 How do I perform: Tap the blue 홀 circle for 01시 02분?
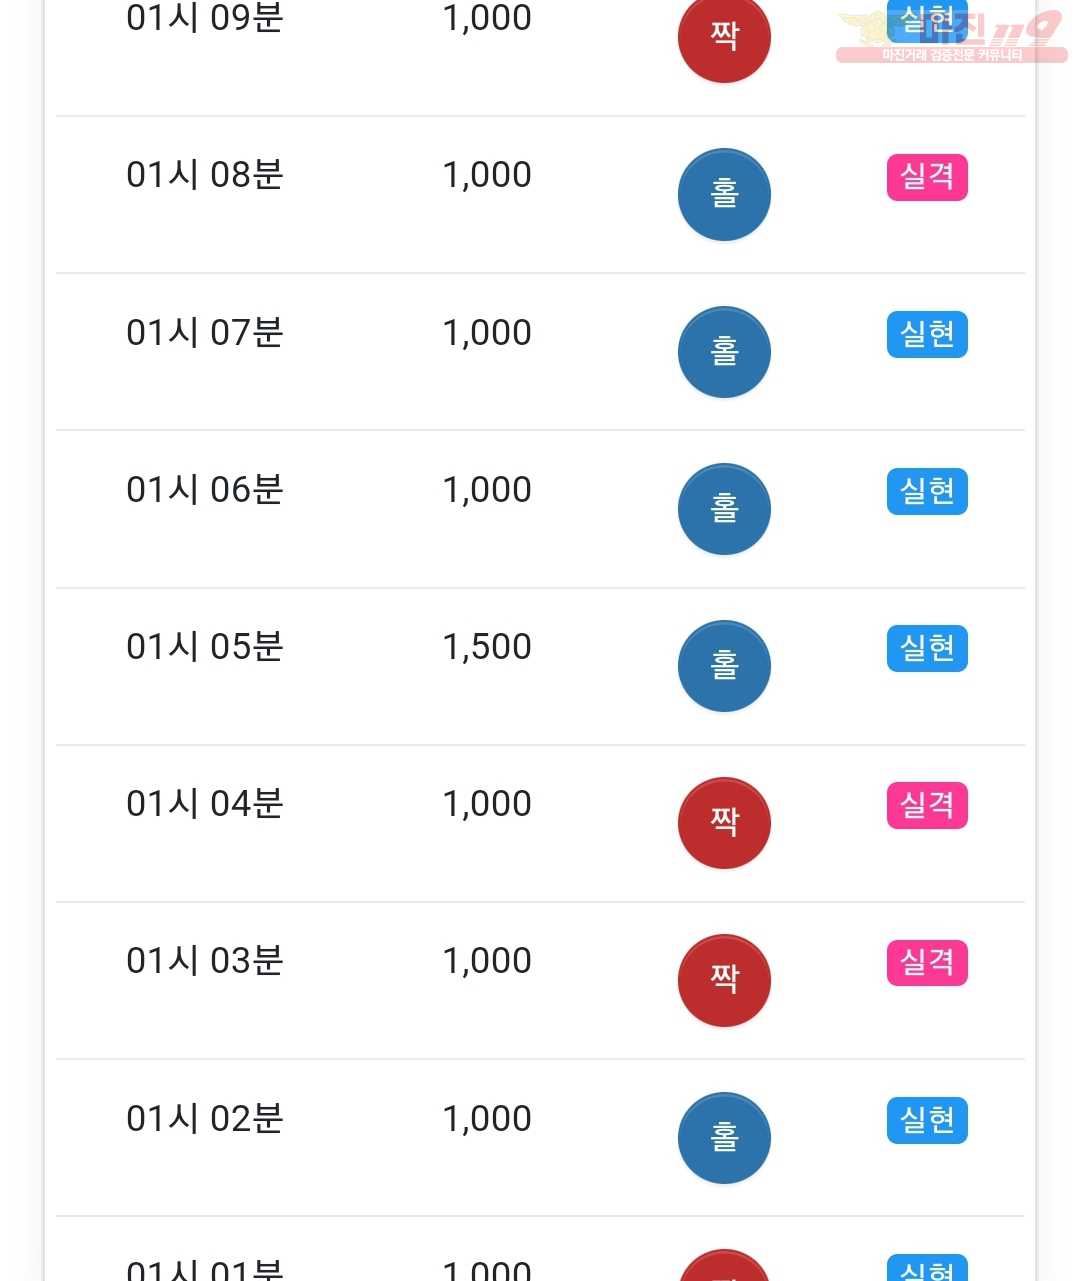[x=724, y=1137]
